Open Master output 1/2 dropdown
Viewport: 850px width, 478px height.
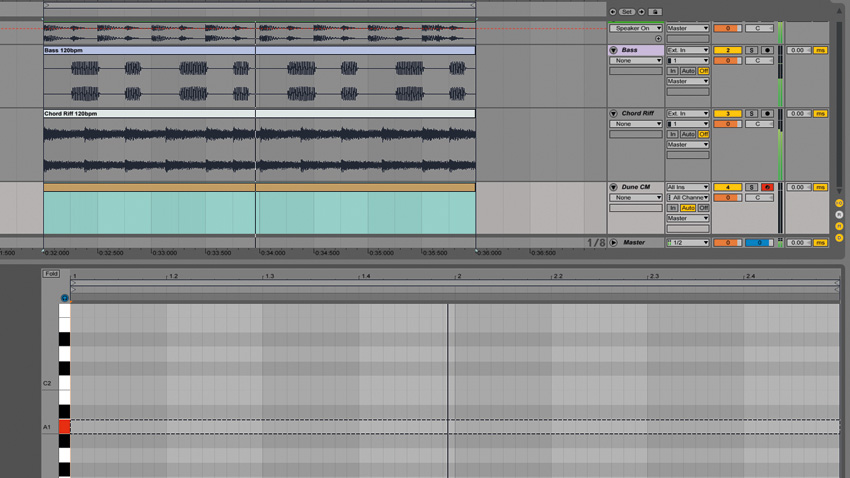pyautogui.click(x=687, y=243)
